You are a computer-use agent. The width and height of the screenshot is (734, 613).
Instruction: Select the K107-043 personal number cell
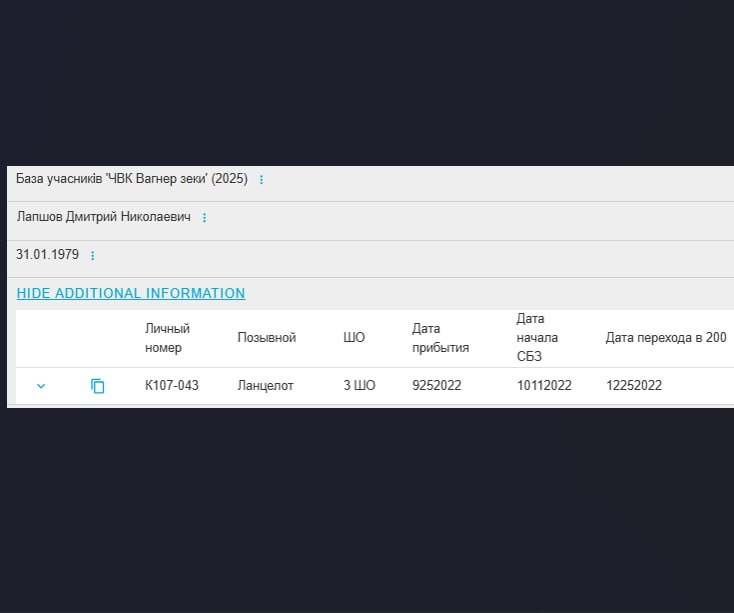[x=172, y=386]
